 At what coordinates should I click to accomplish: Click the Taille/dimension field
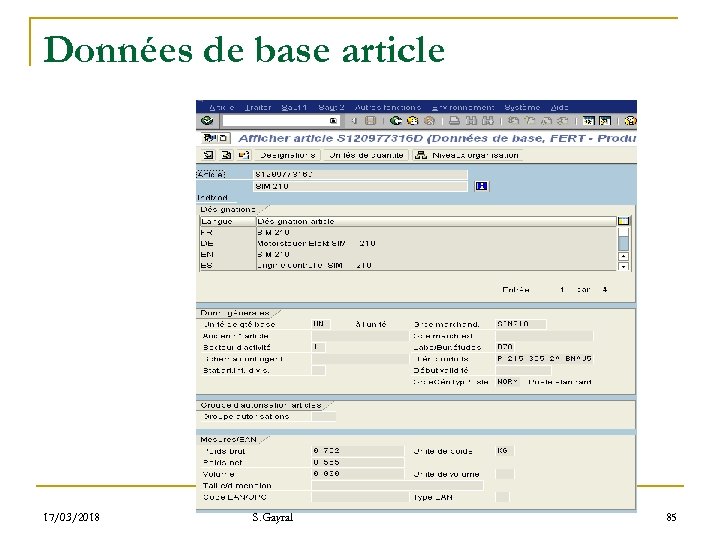[x=397, y=485]
